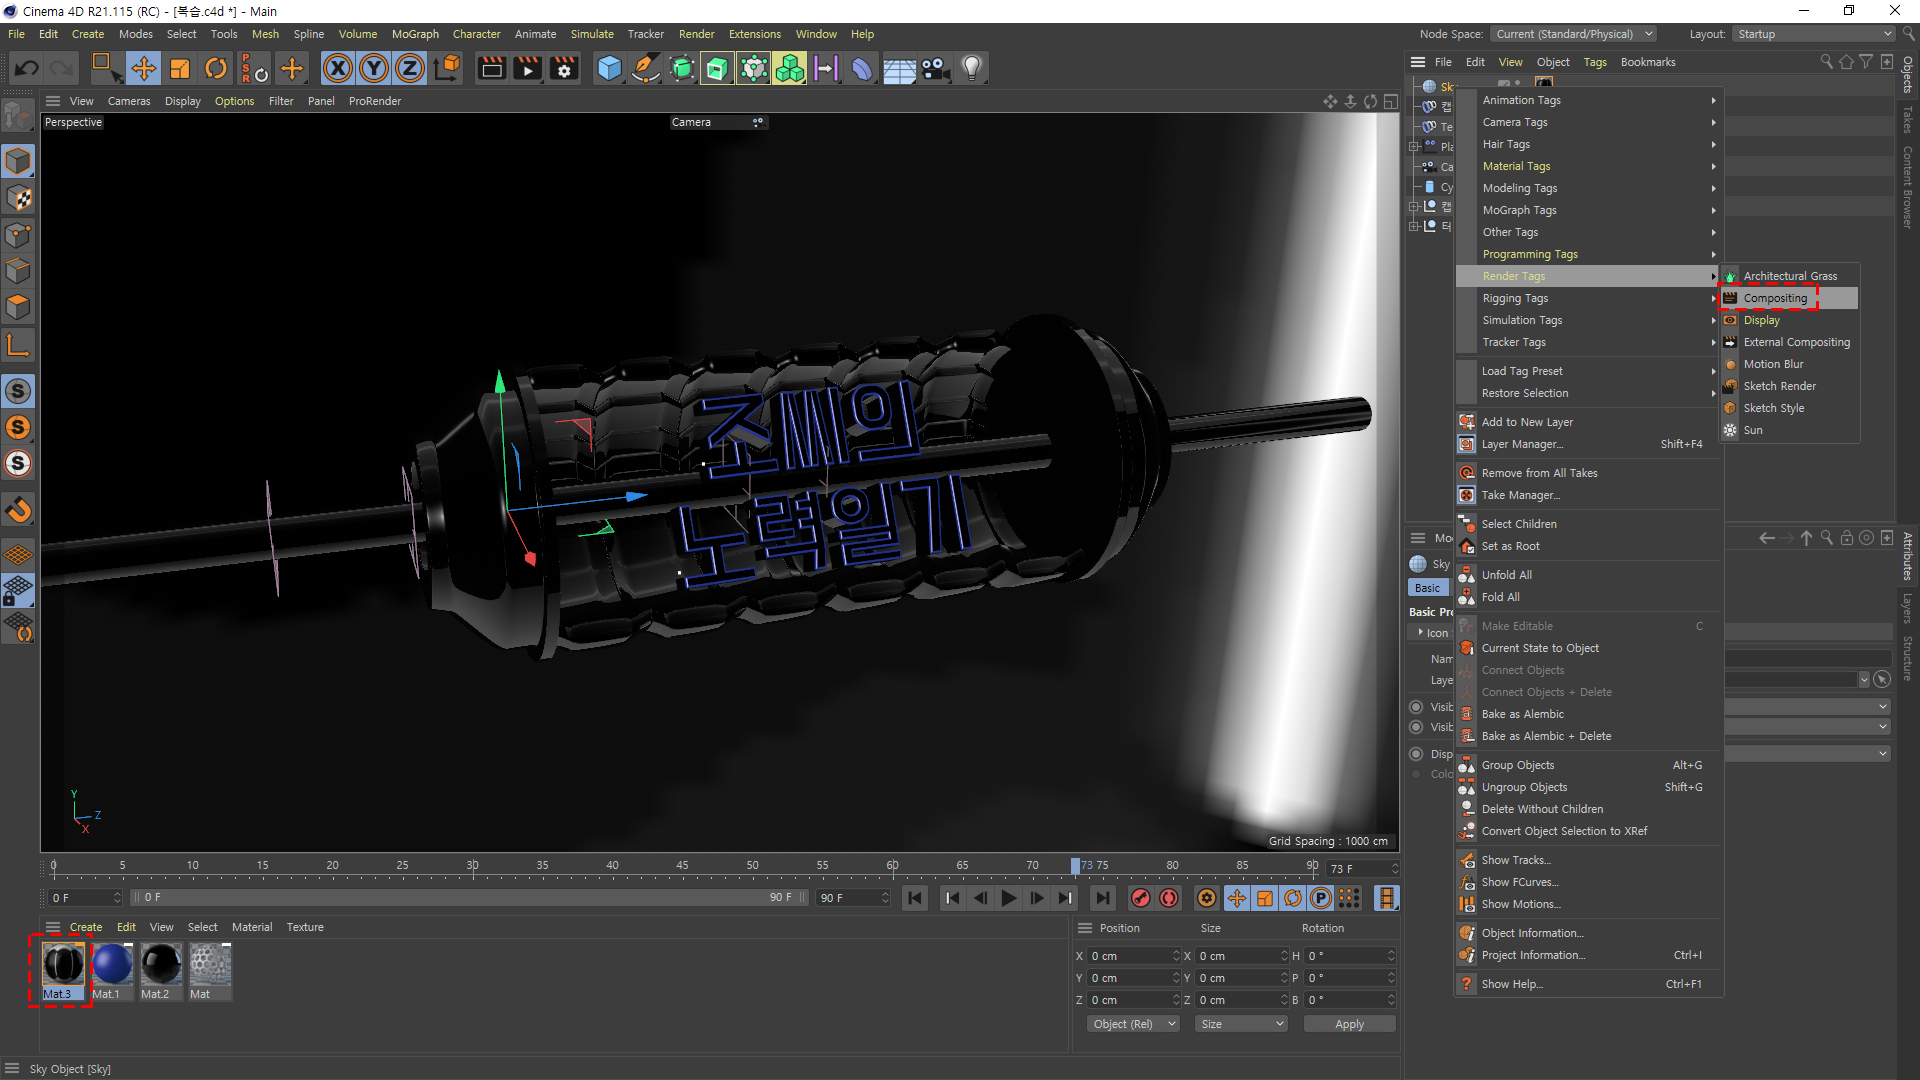Open Edit Render Settings icon
The image size is (1920, 1080).
(565, 68)
